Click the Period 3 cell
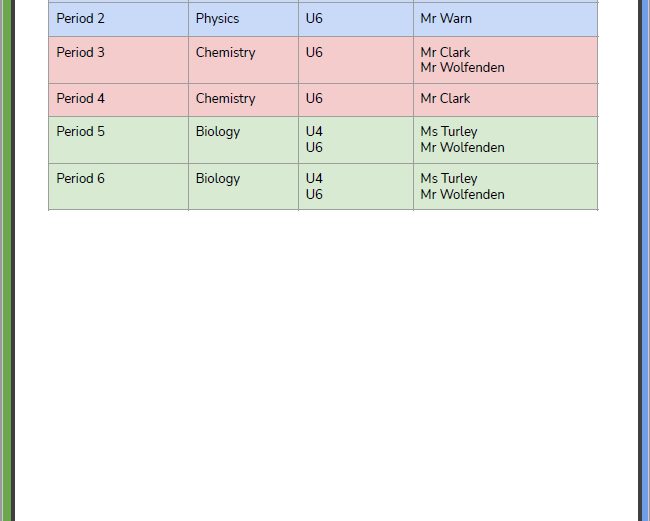This screenshot has height=521, width=650. pos(81,53)
